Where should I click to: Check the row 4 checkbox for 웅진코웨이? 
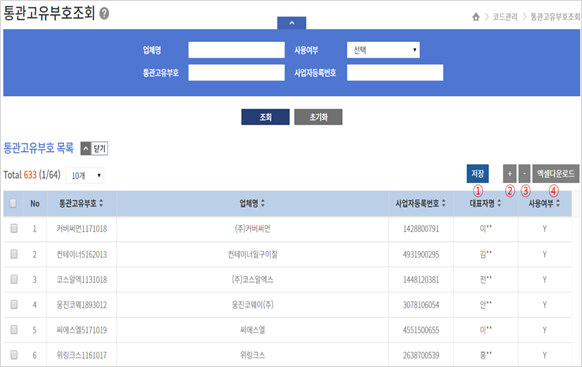[x=14, y=305]
